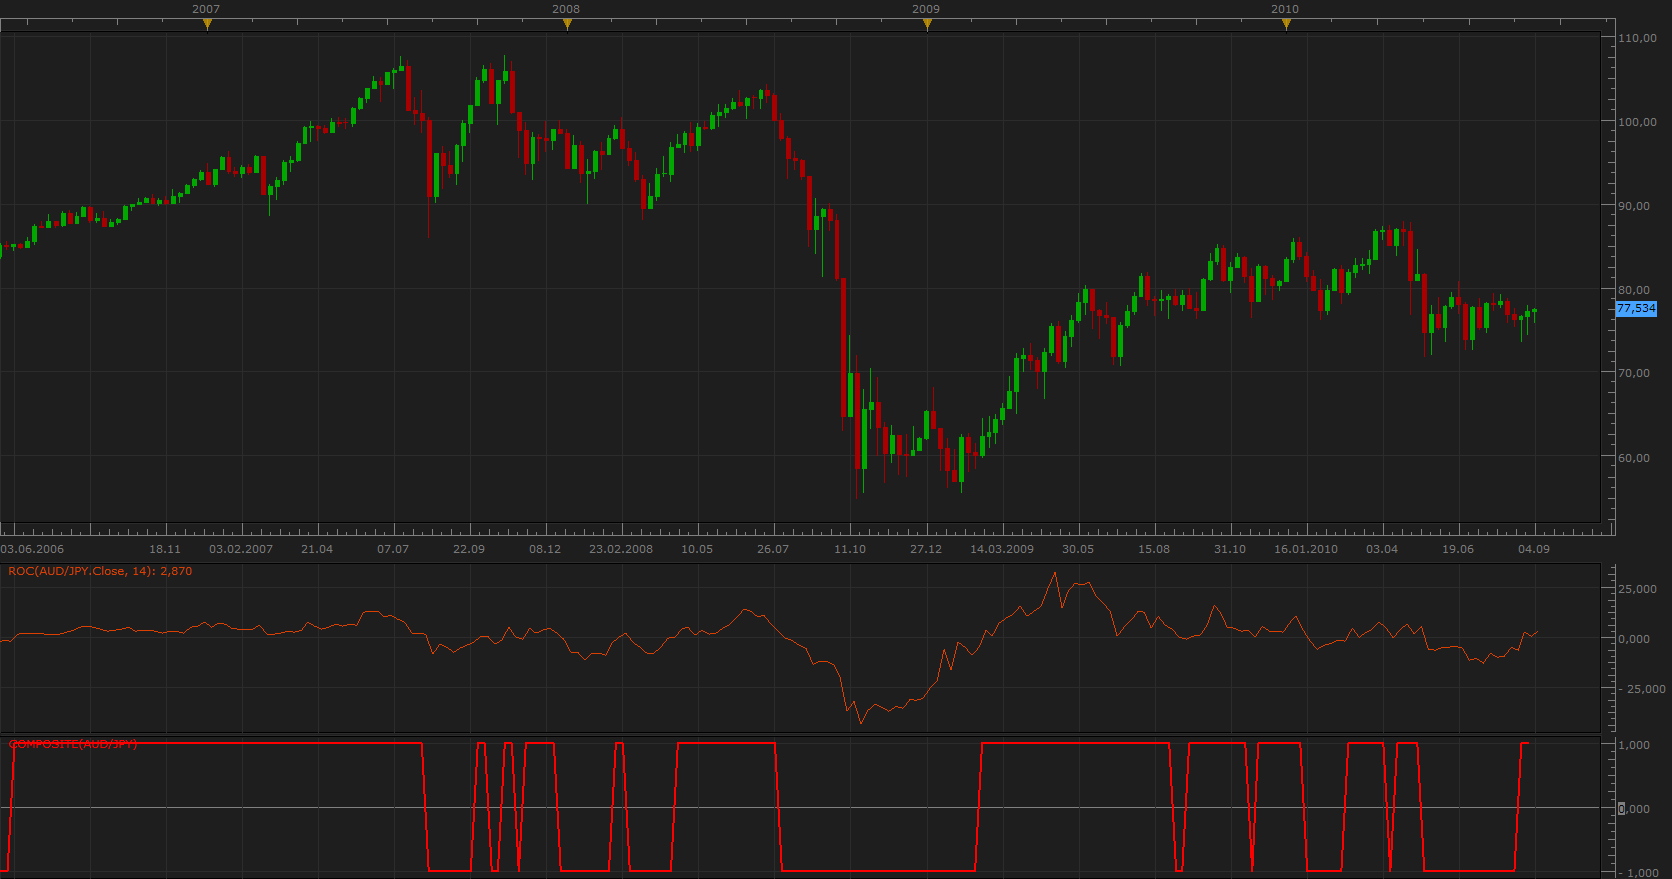The image size is (1672, 879).
Task: Click the ROC axis 25,000 label
Action: point(1637,589)
